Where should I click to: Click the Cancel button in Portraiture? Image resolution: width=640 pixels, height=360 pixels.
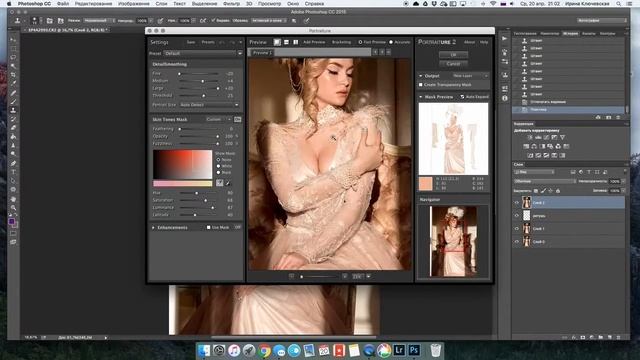[453, 64]
